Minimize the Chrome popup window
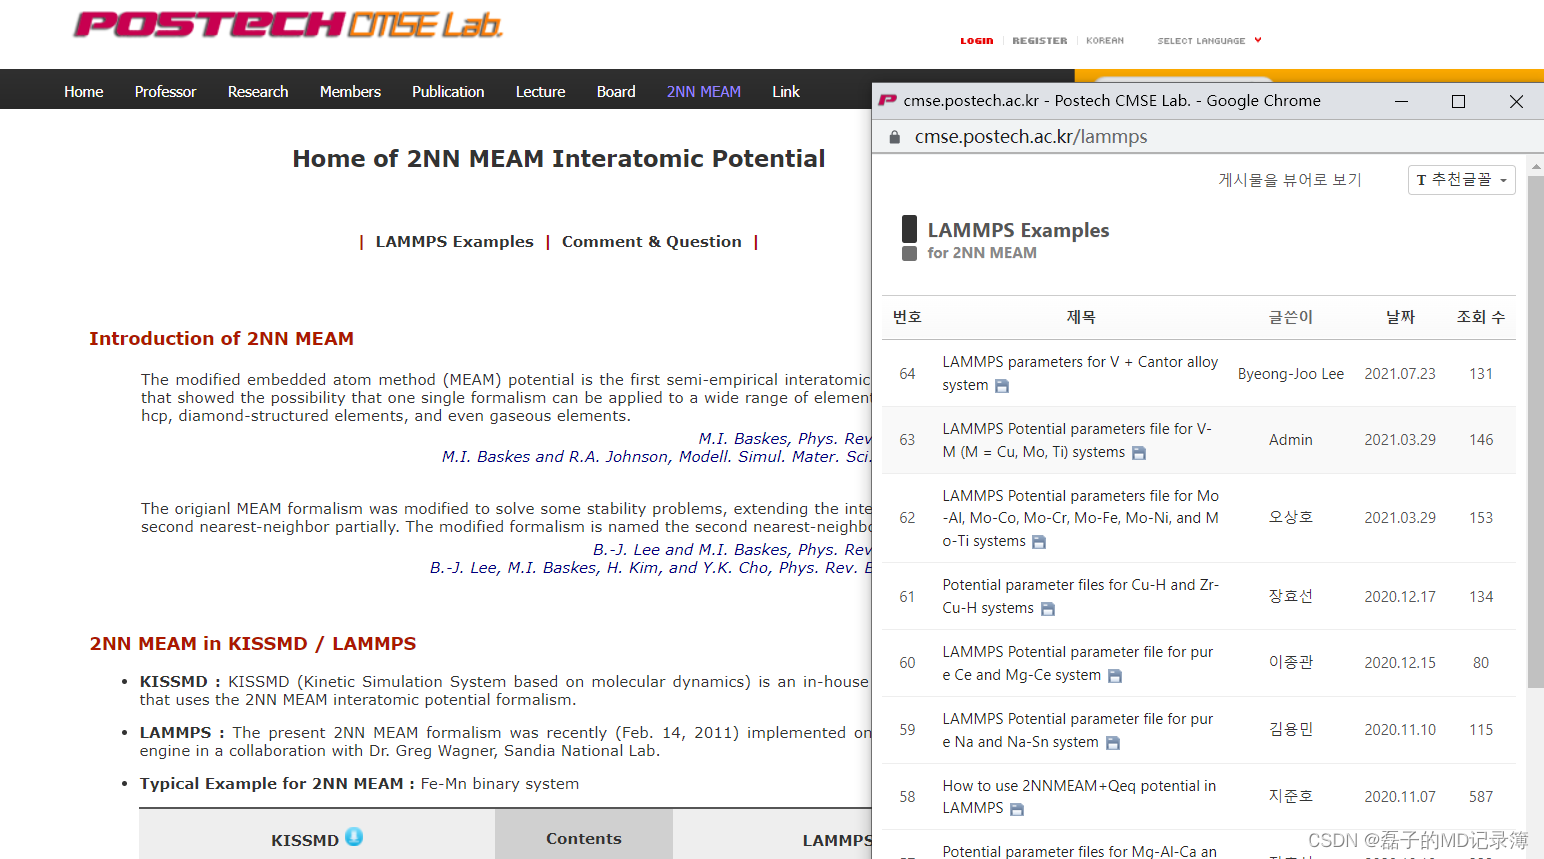Image resolution: width=1544 pixels, height=859 pixels. (x=1401, y=101)
